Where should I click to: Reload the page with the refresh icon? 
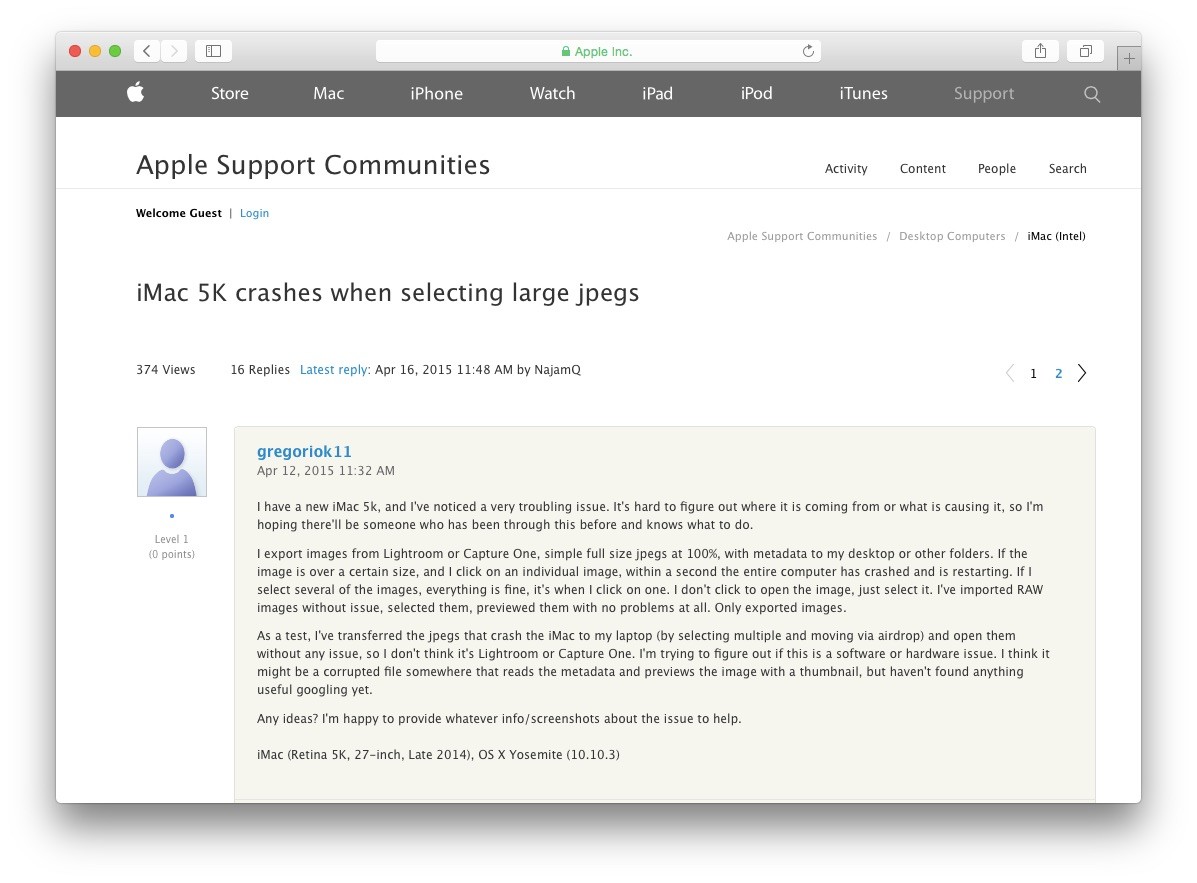pyautogui.click(x=808, y=51)
